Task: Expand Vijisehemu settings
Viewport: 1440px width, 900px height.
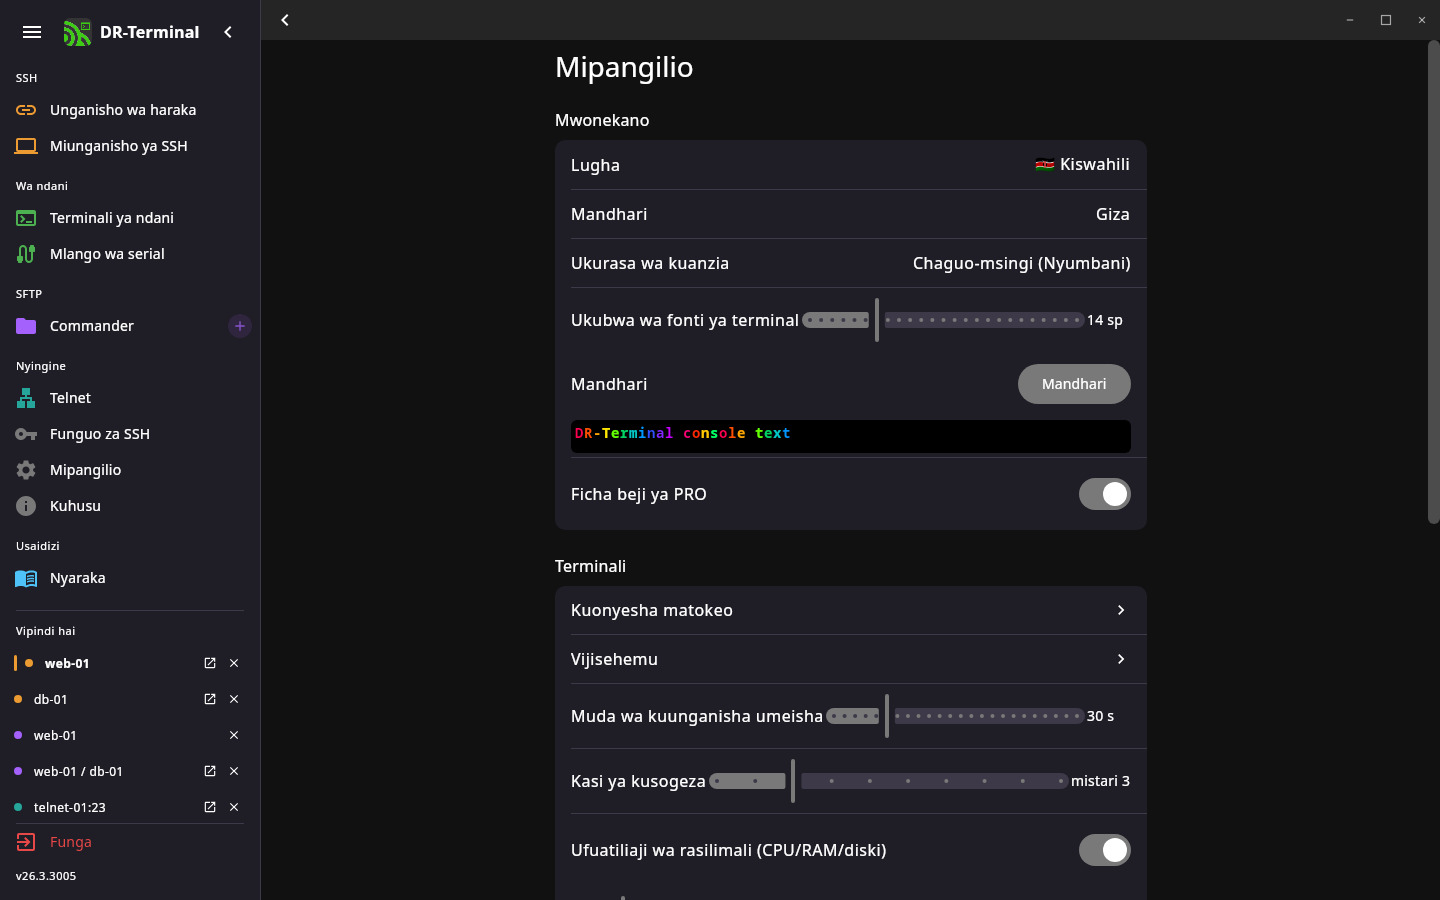Action: click(850, 659)
